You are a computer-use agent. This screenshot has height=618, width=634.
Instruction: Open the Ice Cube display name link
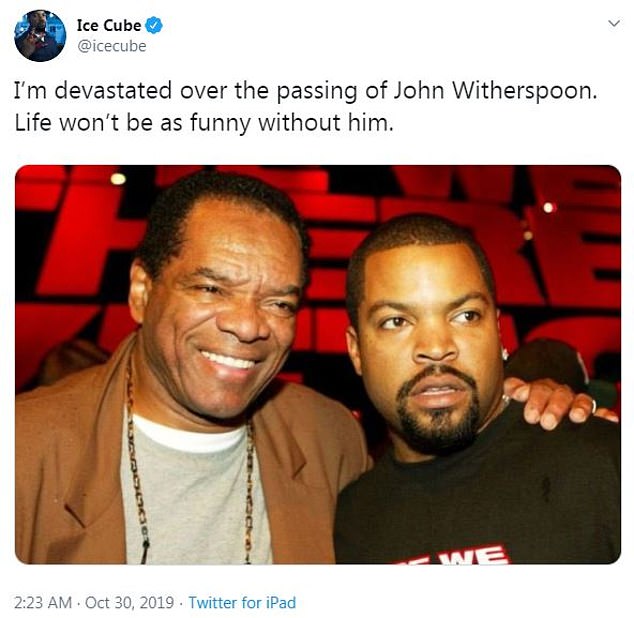click(109, 25)
